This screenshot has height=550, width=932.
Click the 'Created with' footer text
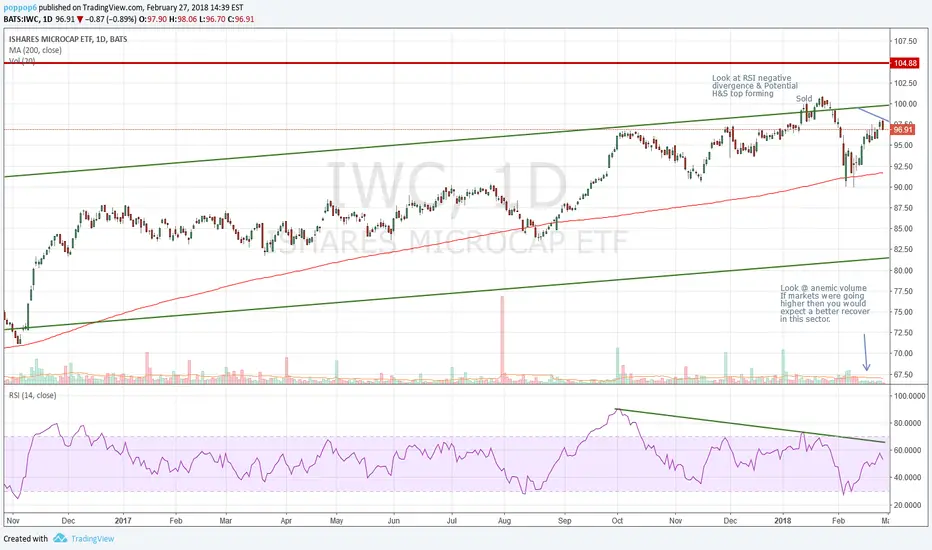pyautogui.click(x=26, y=539)
